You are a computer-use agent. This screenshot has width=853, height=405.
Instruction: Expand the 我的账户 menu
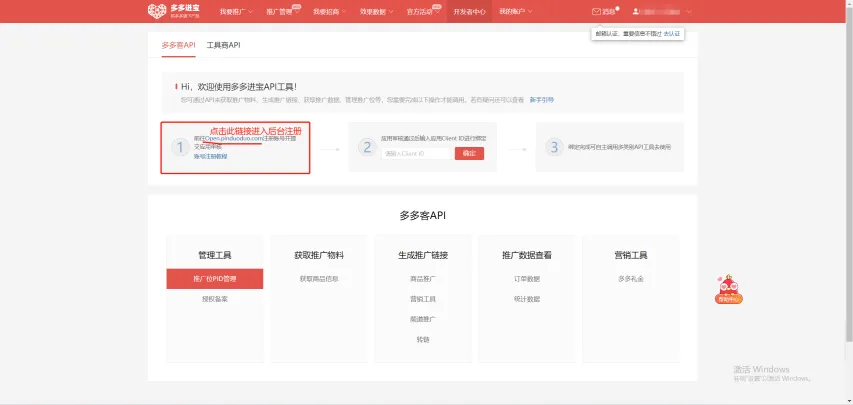click(x=515, y=11)
